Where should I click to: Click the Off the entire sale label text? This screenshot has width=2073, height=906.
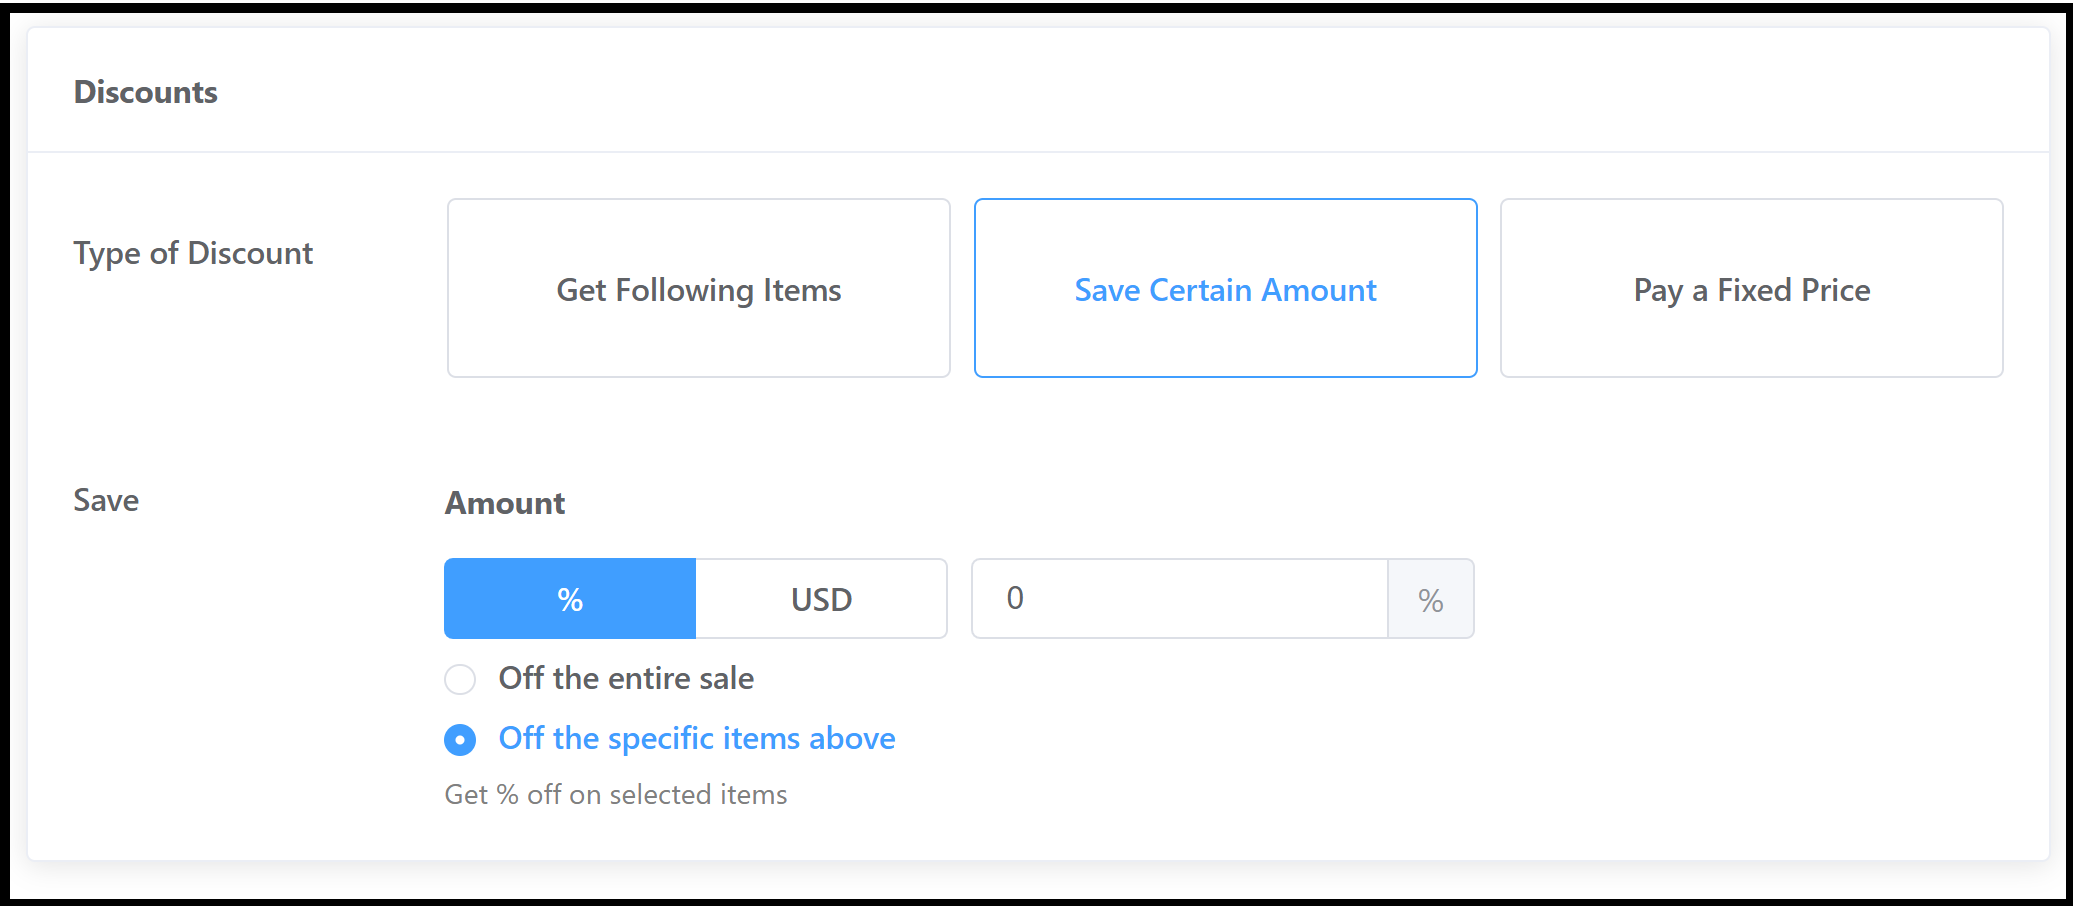pyautogui.click(x=626, y=679)
